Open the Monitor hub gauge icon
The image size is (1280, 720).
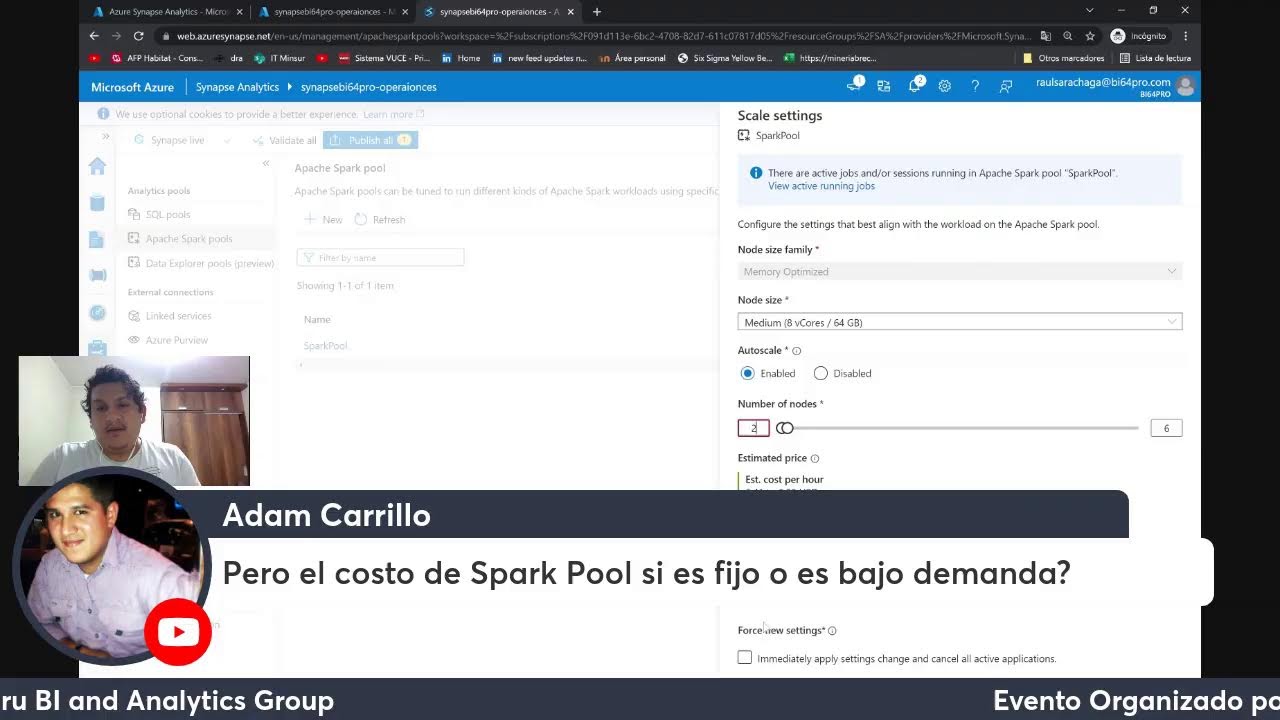tap(97, 312)
